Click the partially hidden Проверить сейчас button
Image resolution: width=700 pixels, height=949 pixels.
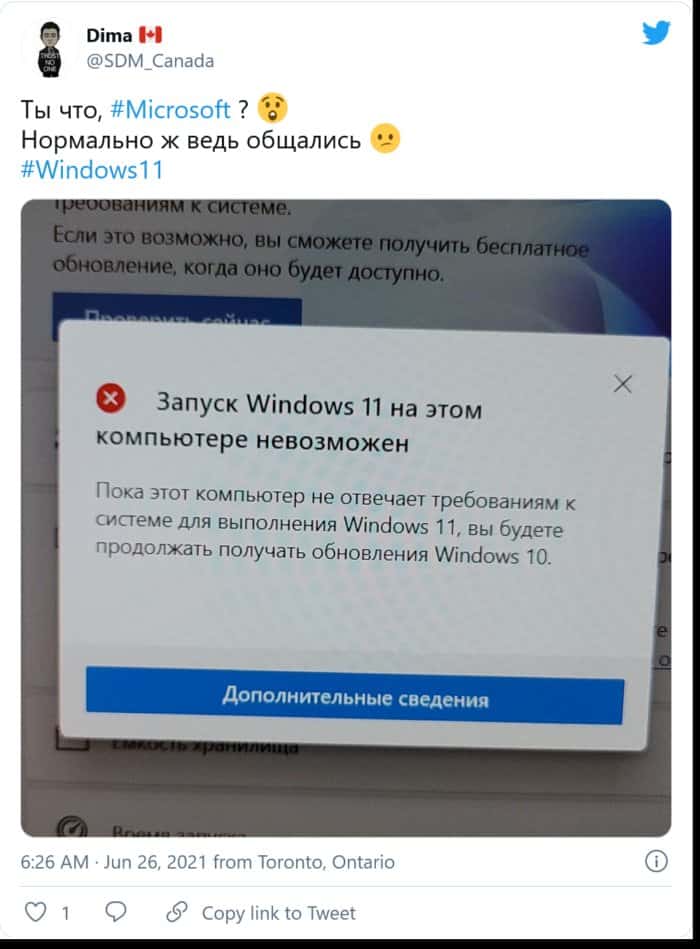point(177,309)
